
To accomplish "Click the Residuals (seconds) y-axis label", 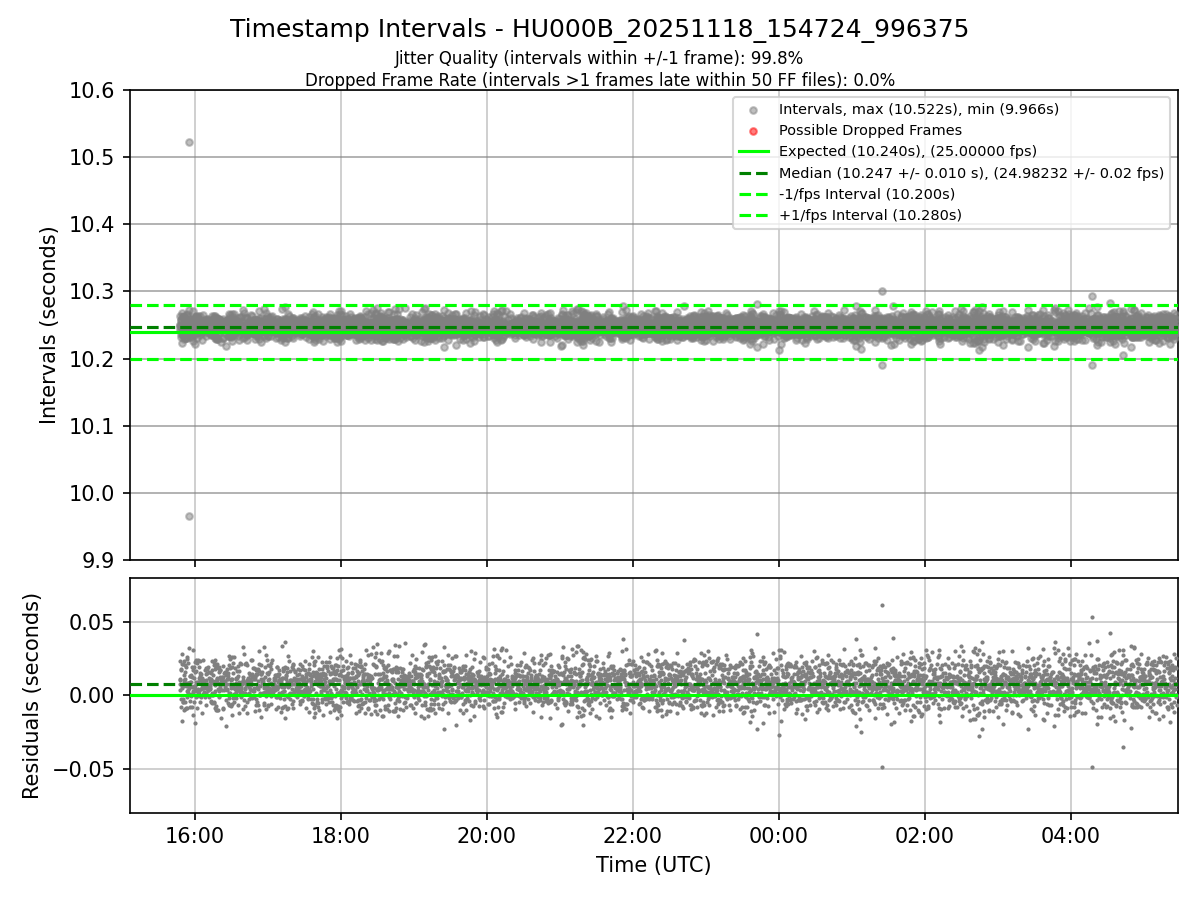I will (x=31, y=696).
